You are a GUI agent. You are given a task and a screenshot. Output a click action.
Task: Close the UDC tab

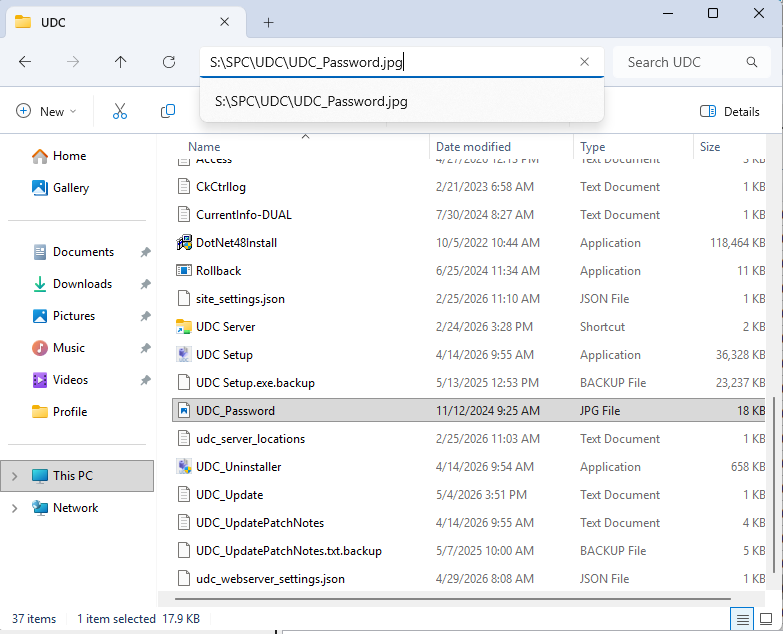coord(225,22)
